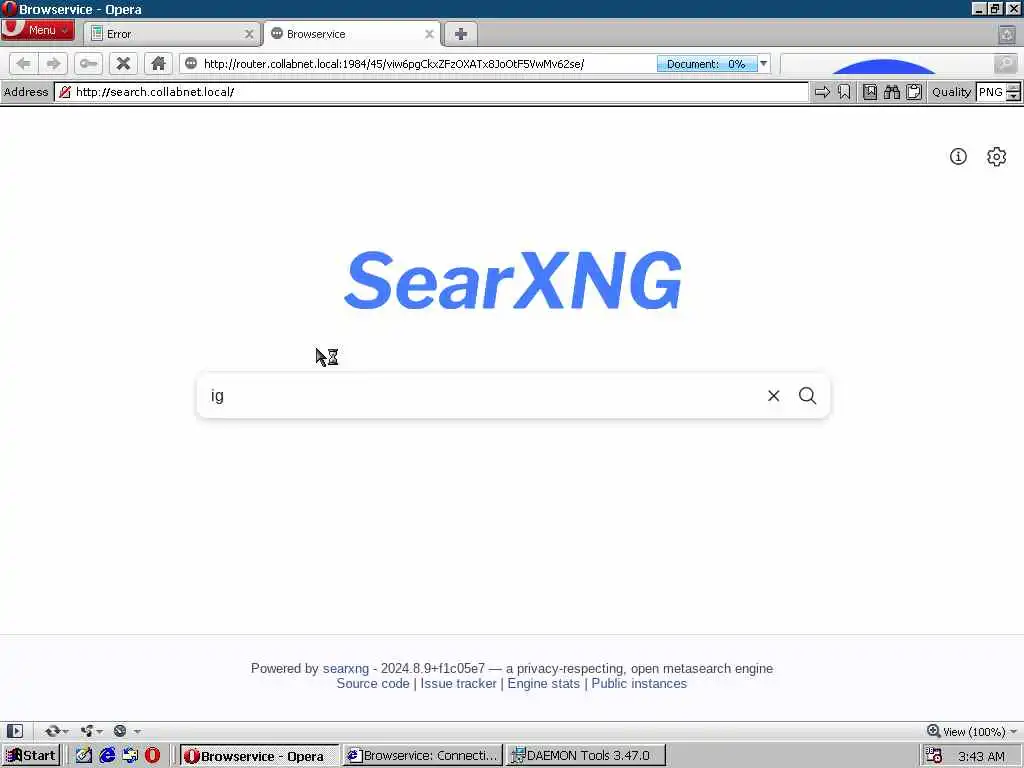Click the Opera search field at top right
Screen dimensions: 1024x768
[887, 63]
